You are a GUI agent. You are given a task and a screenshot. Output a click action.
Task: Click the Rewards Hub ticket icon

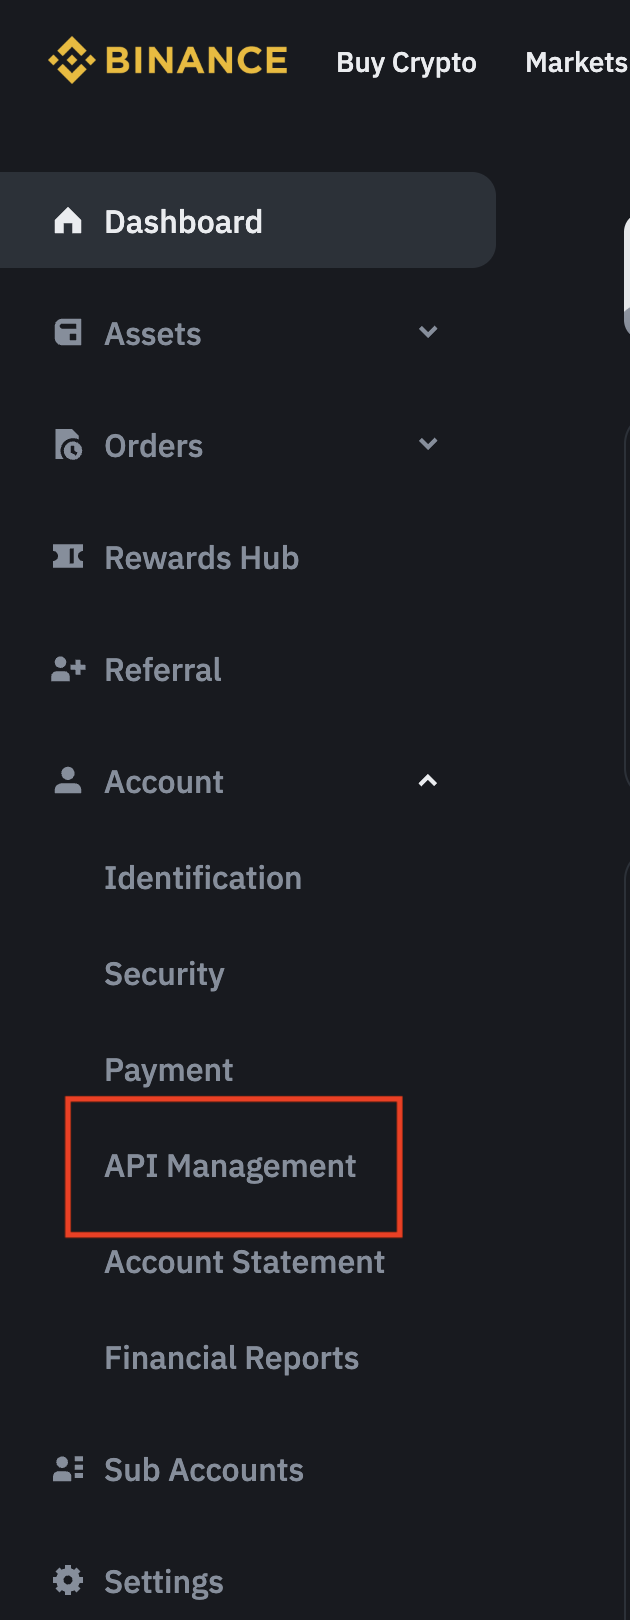click(68, 557)
